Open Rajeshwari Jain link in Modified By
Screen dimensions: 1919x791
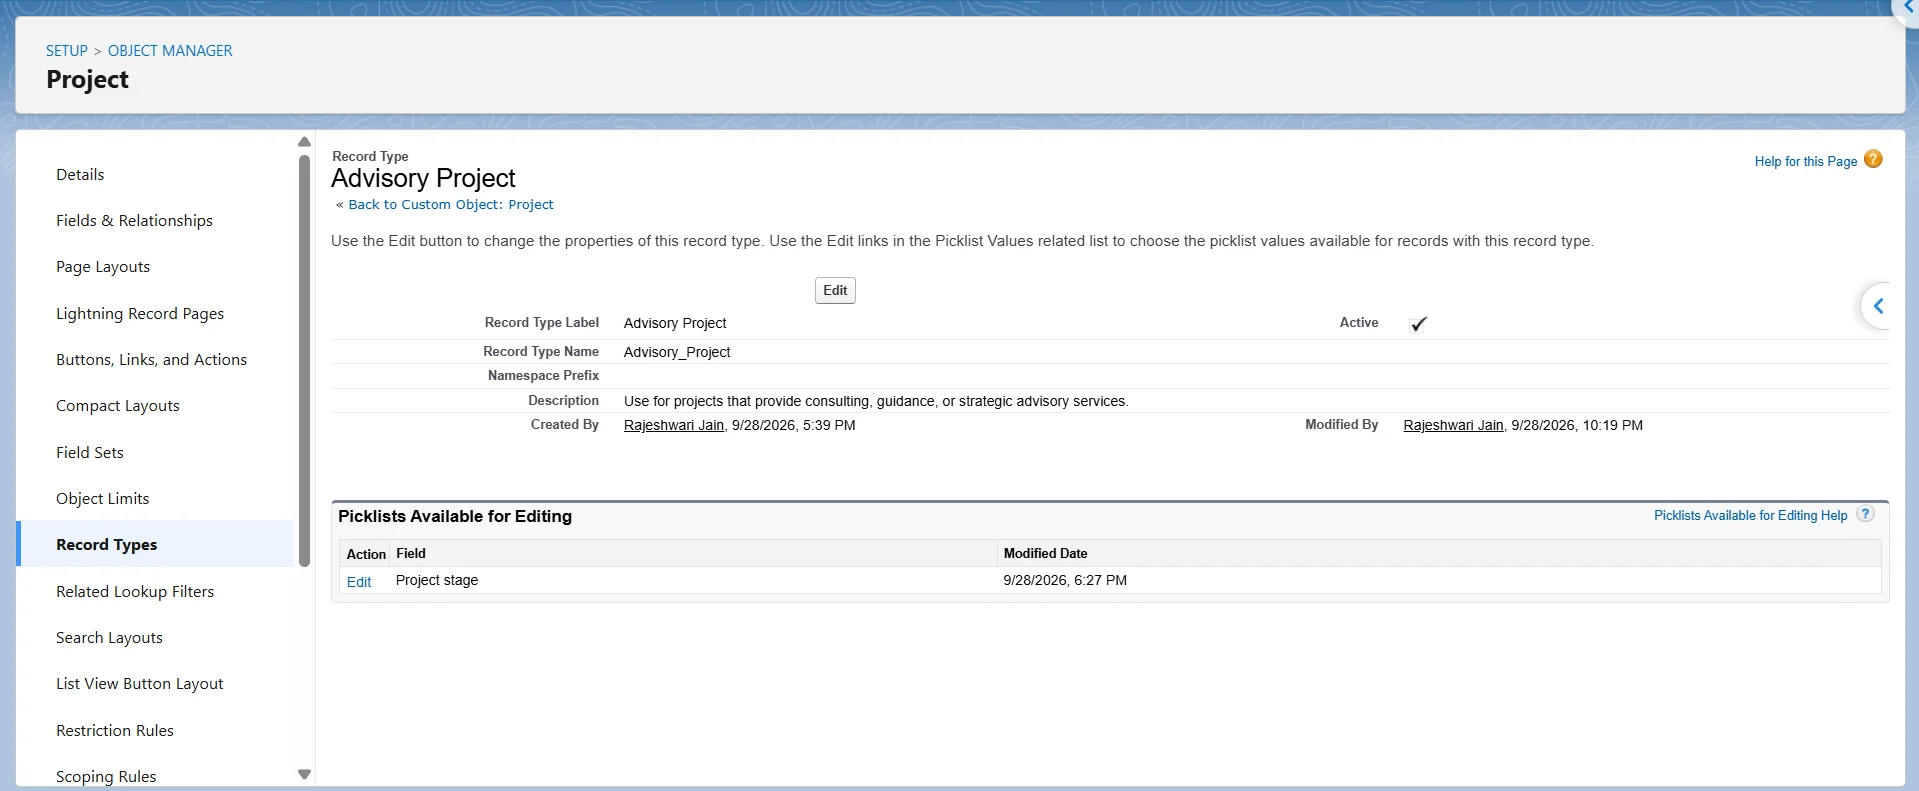coord(1453,425)
